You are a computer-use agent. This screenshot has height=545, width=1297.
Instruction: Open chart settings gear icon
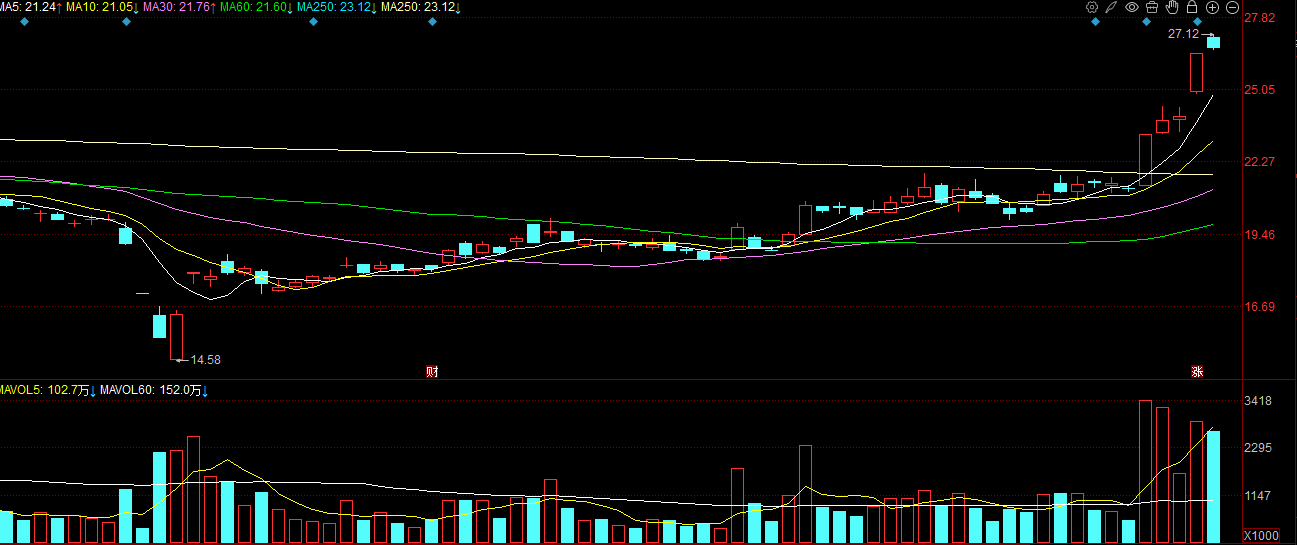pos(1092,7)
